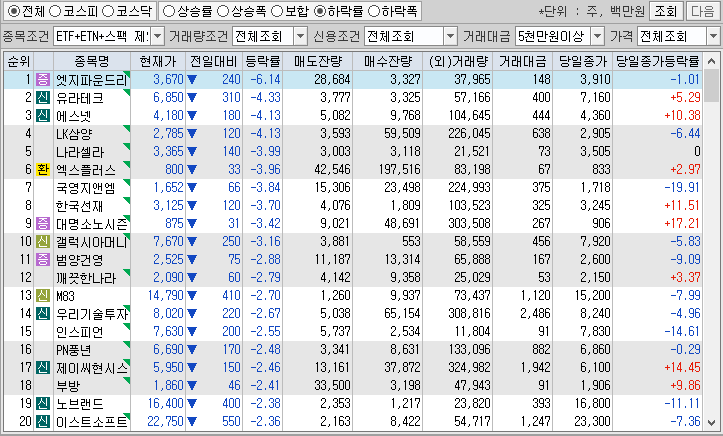
Task: Click down arrow icon in 국영지앤엠 row
Action: [192, 188]
